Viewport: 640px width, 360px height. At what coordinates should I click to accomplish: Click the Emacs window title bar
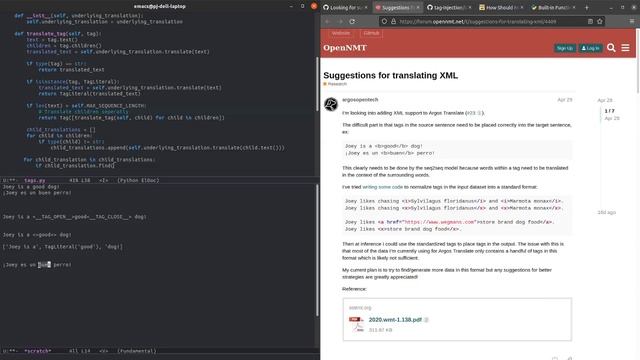pyautogui.click(x=160, y=6)
